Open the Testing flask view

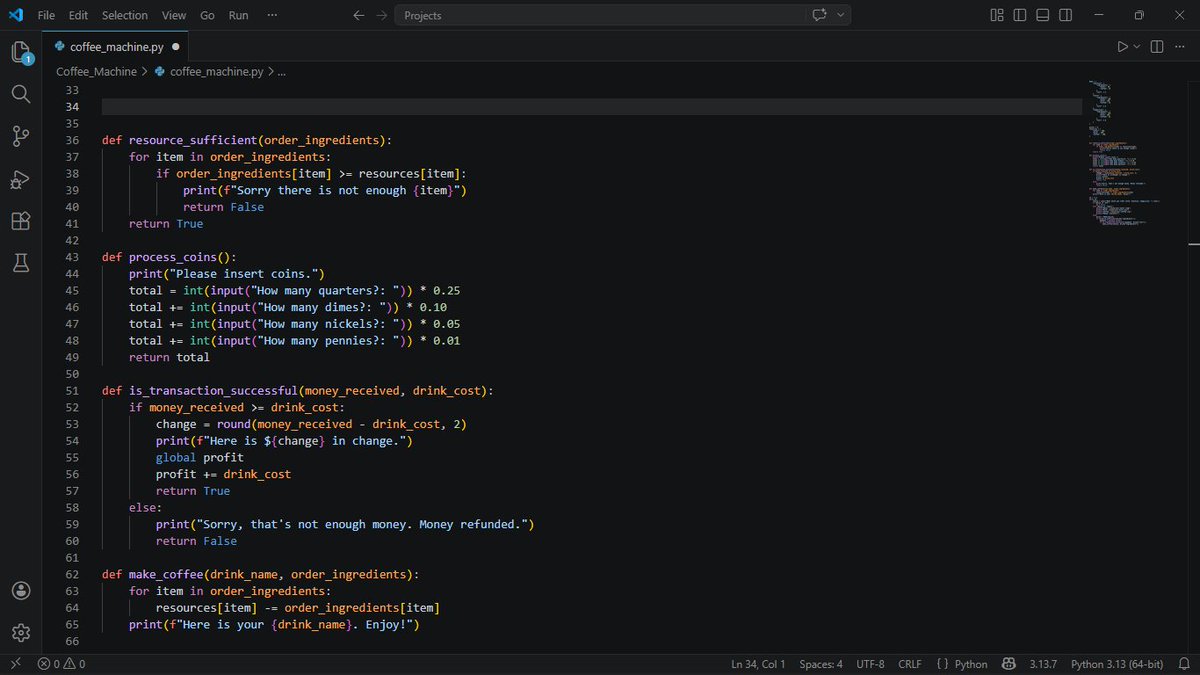click(21, 263)
